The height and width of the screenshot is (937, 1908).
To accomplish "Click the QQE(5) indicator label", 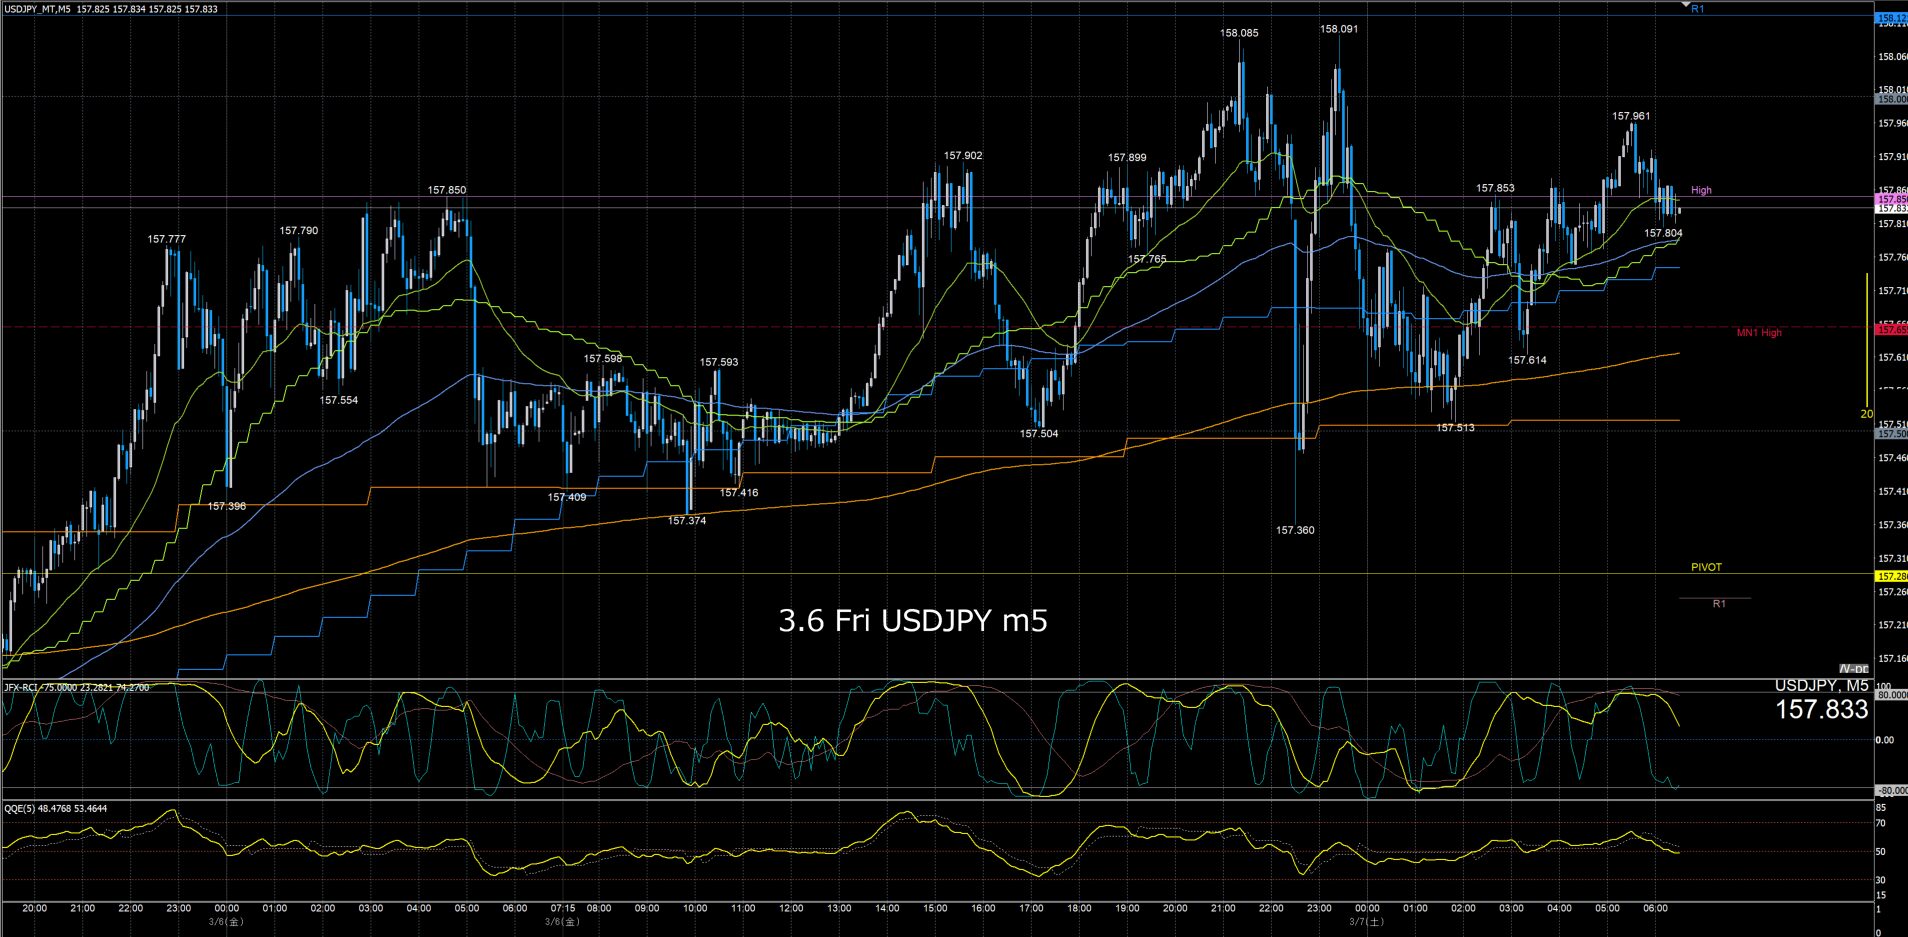I will click(x=55, y=808).
